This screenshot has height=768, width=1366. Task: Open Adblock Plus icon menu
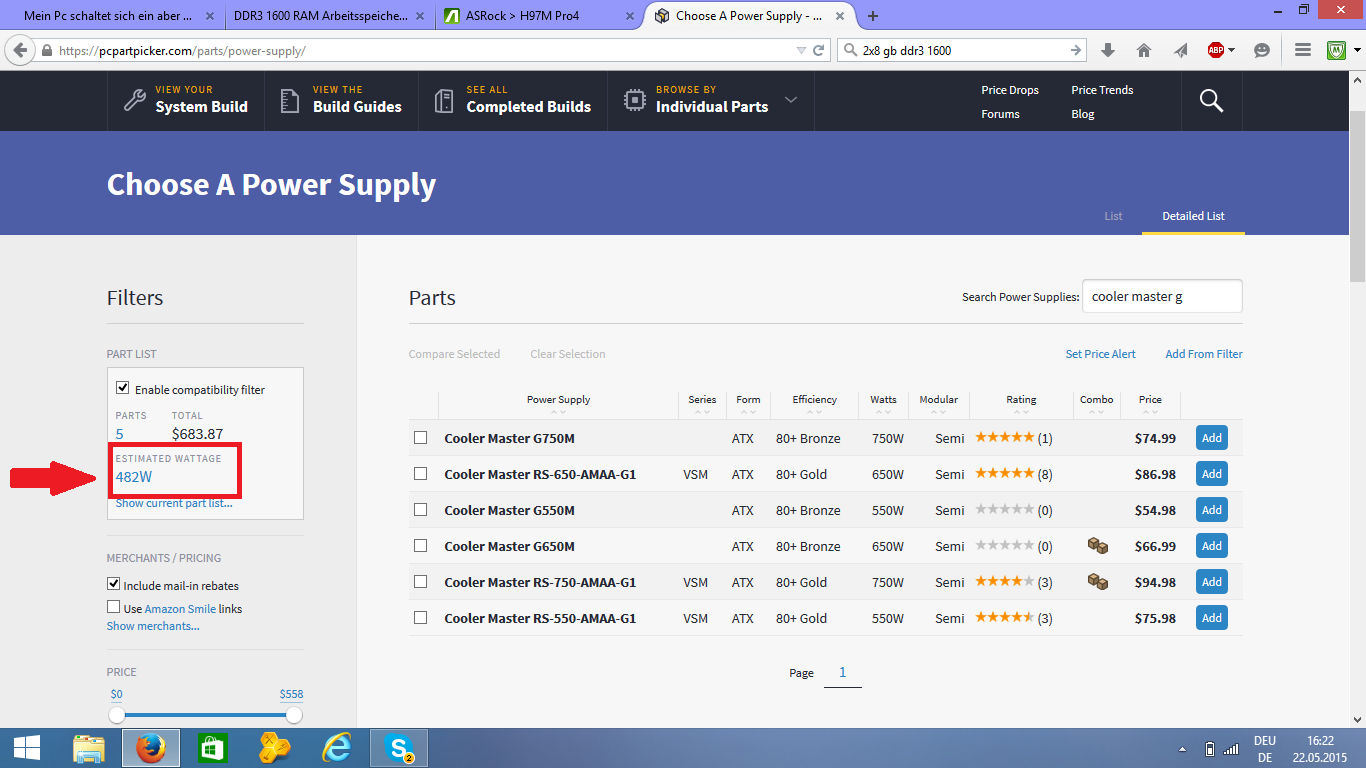click(1220, 50)
